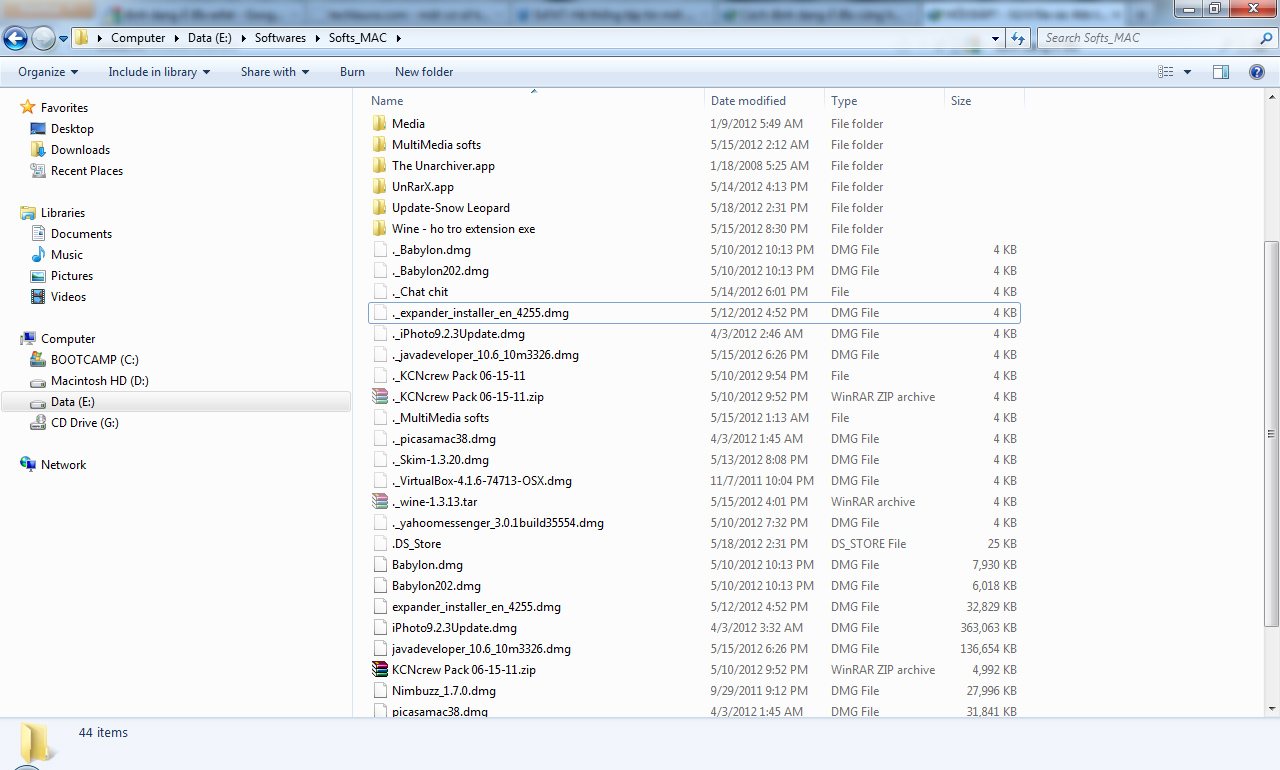1280x770 pixels.
Task: Open Downloads in Favorites
Action: click(80, 150)
